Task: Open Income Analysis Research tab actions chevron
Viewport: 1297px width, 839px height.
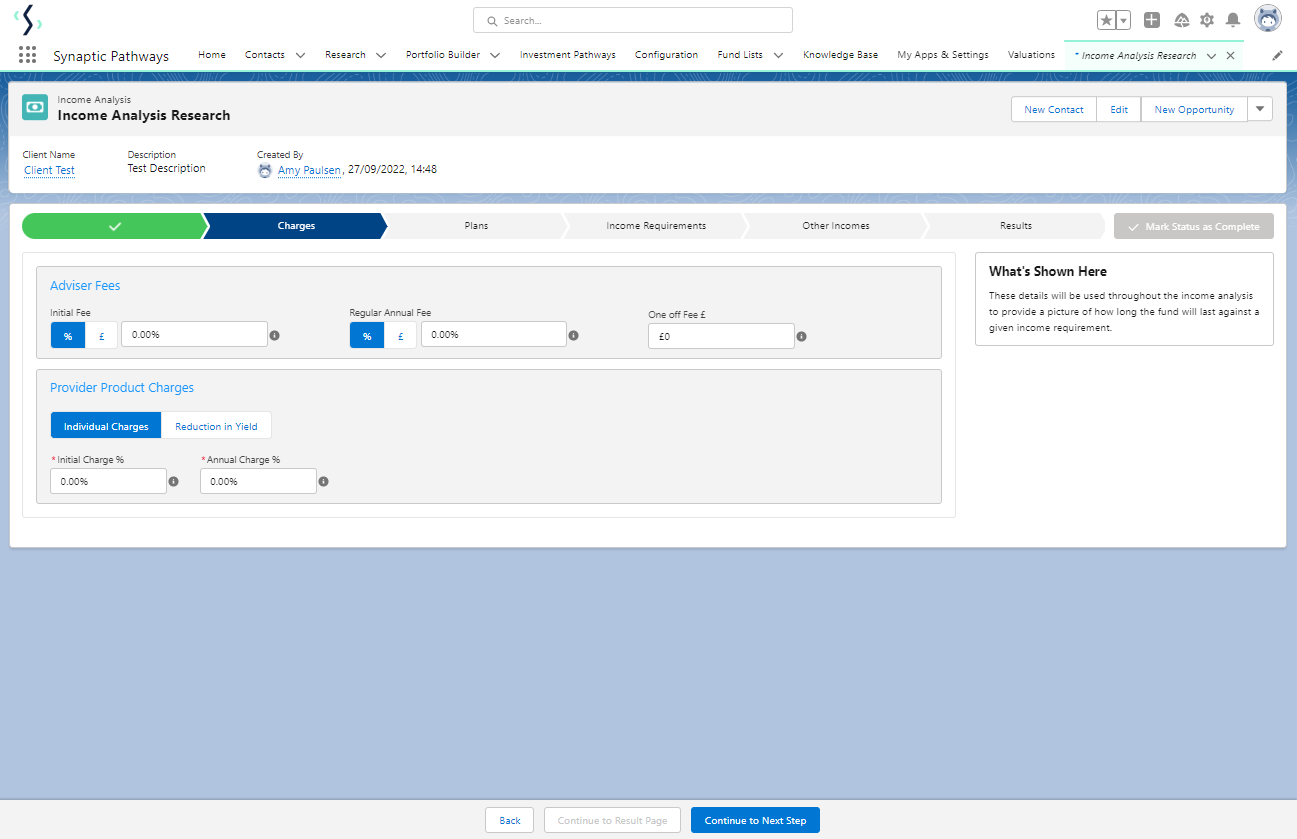Action: tap(1211, 56)
